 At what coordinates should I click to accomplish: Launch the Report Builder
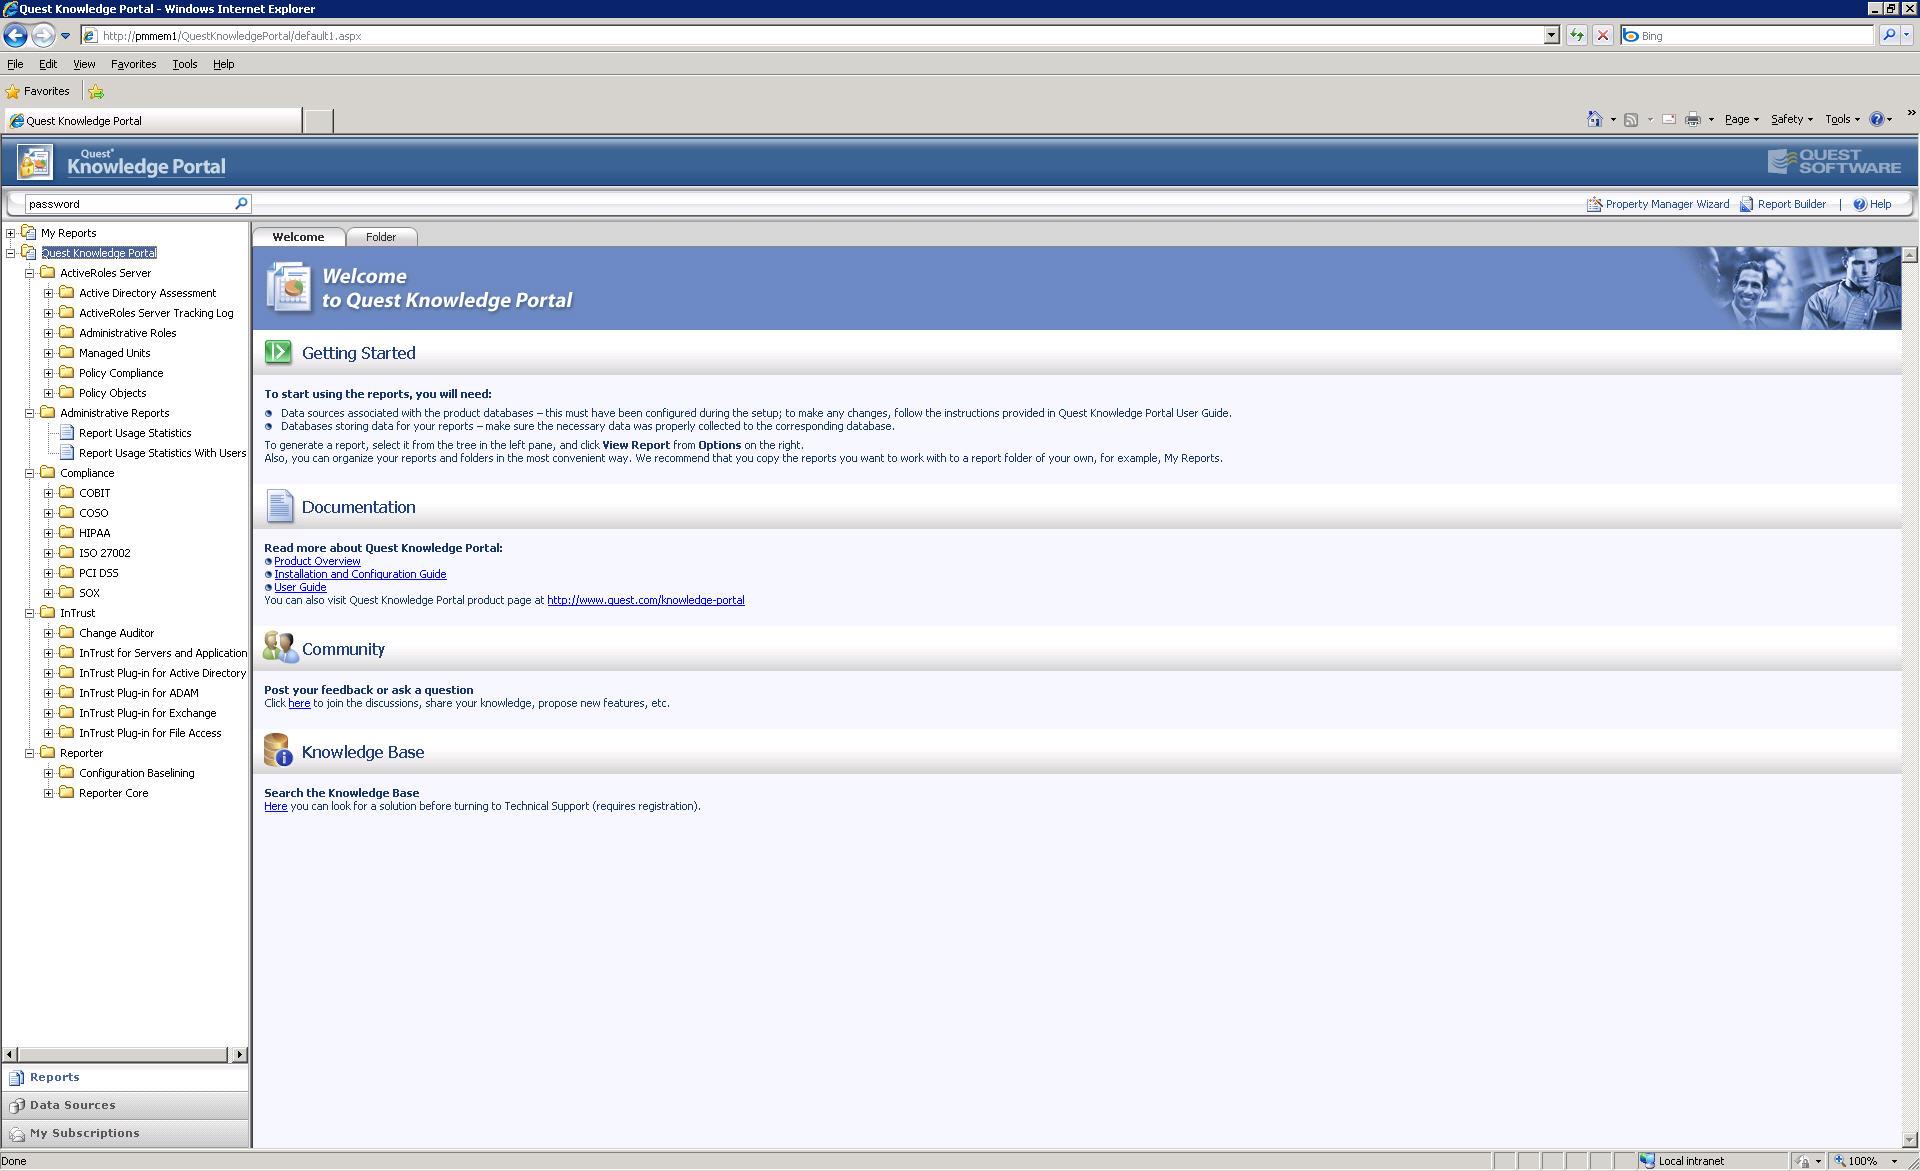coord(1783,204)
